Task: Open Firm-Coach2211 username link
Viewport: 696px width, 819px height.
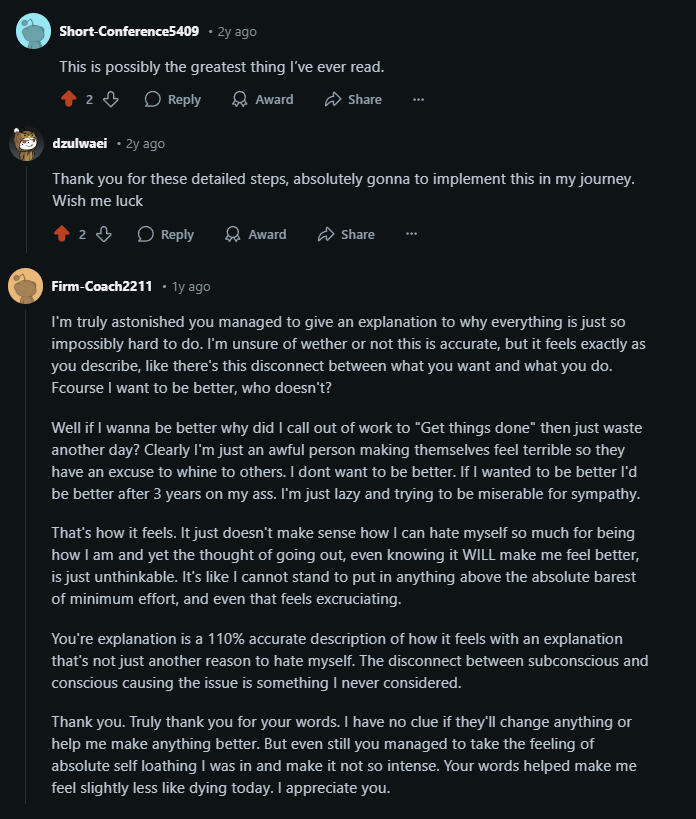Action: (x=102, y=286)
